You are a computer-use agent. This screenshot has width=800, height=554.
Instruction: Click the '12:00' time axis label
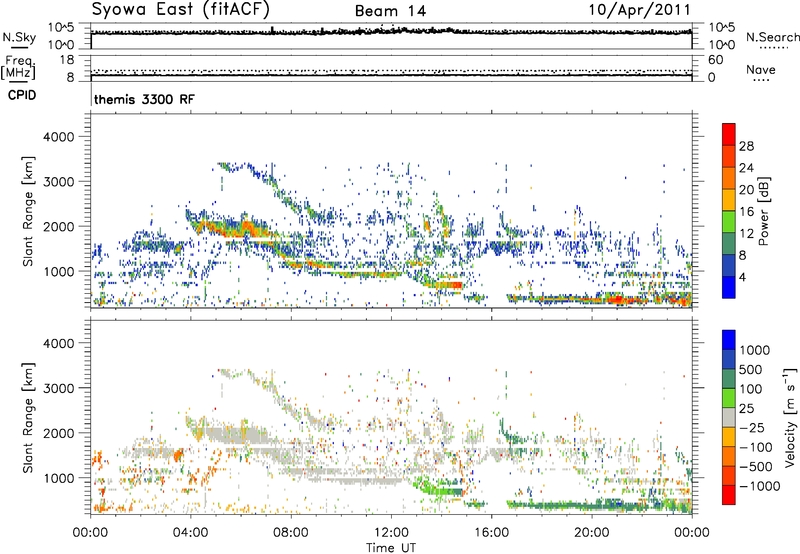tap(391, 533)
